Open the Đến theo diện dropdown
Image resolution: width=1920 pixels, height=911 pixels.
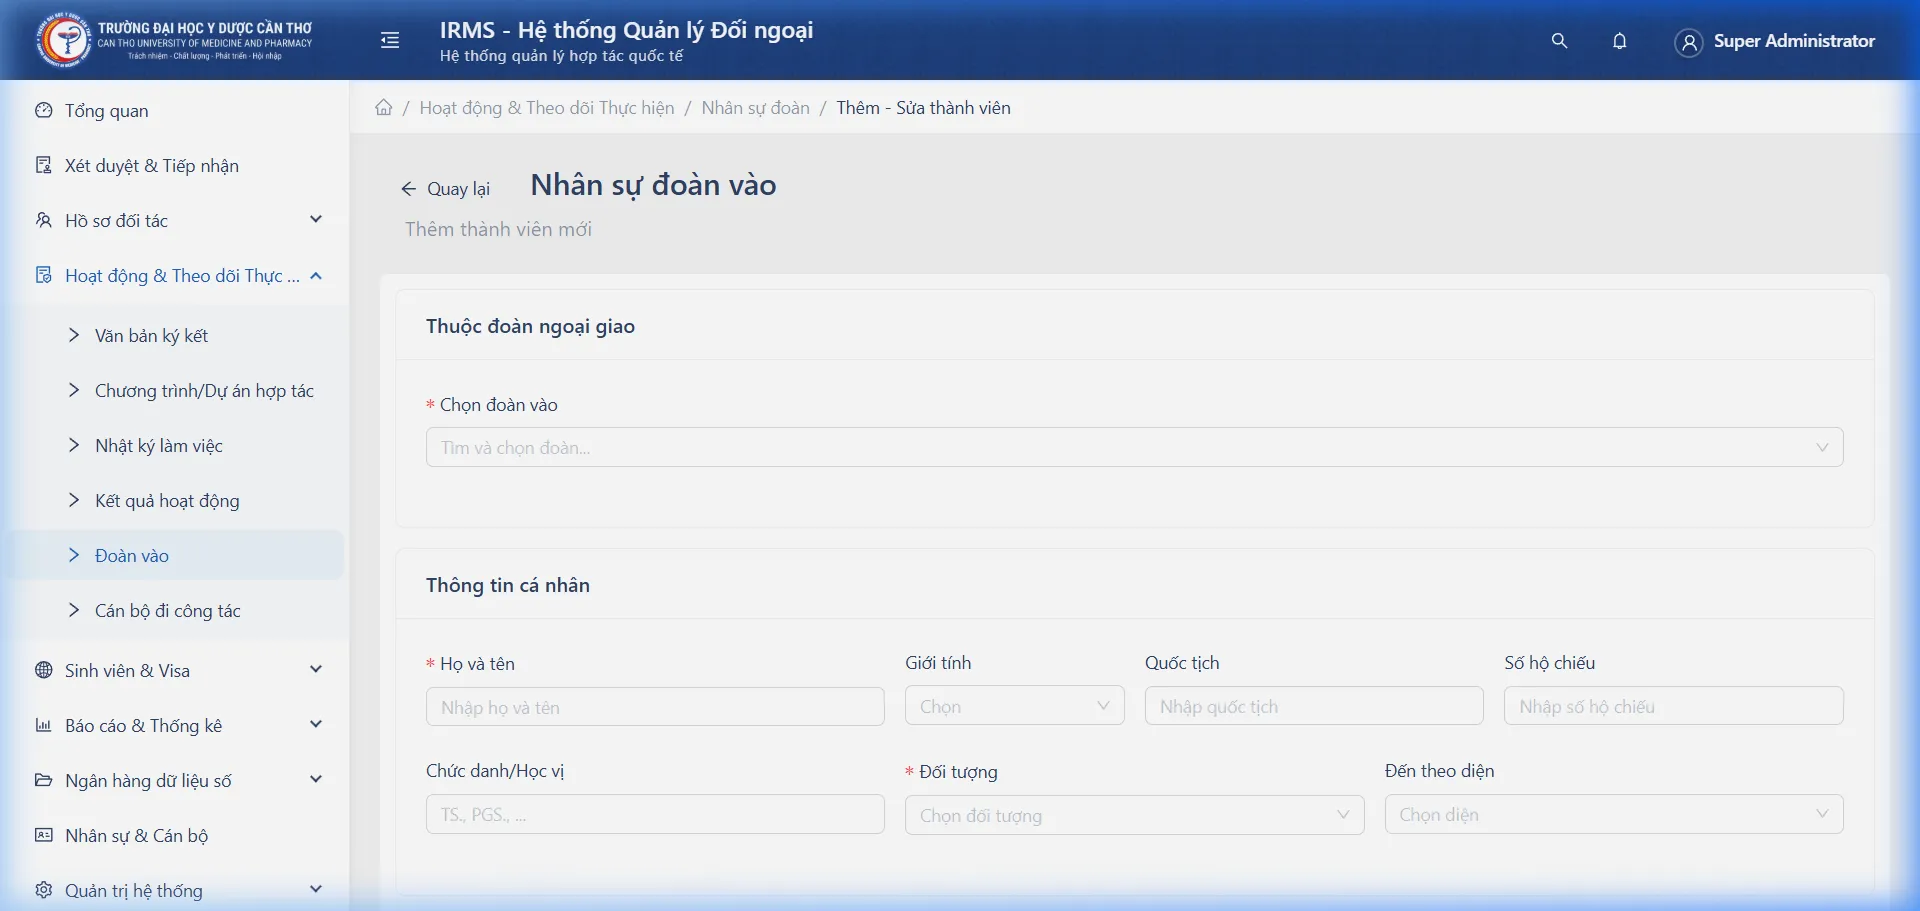(1613, 814)
